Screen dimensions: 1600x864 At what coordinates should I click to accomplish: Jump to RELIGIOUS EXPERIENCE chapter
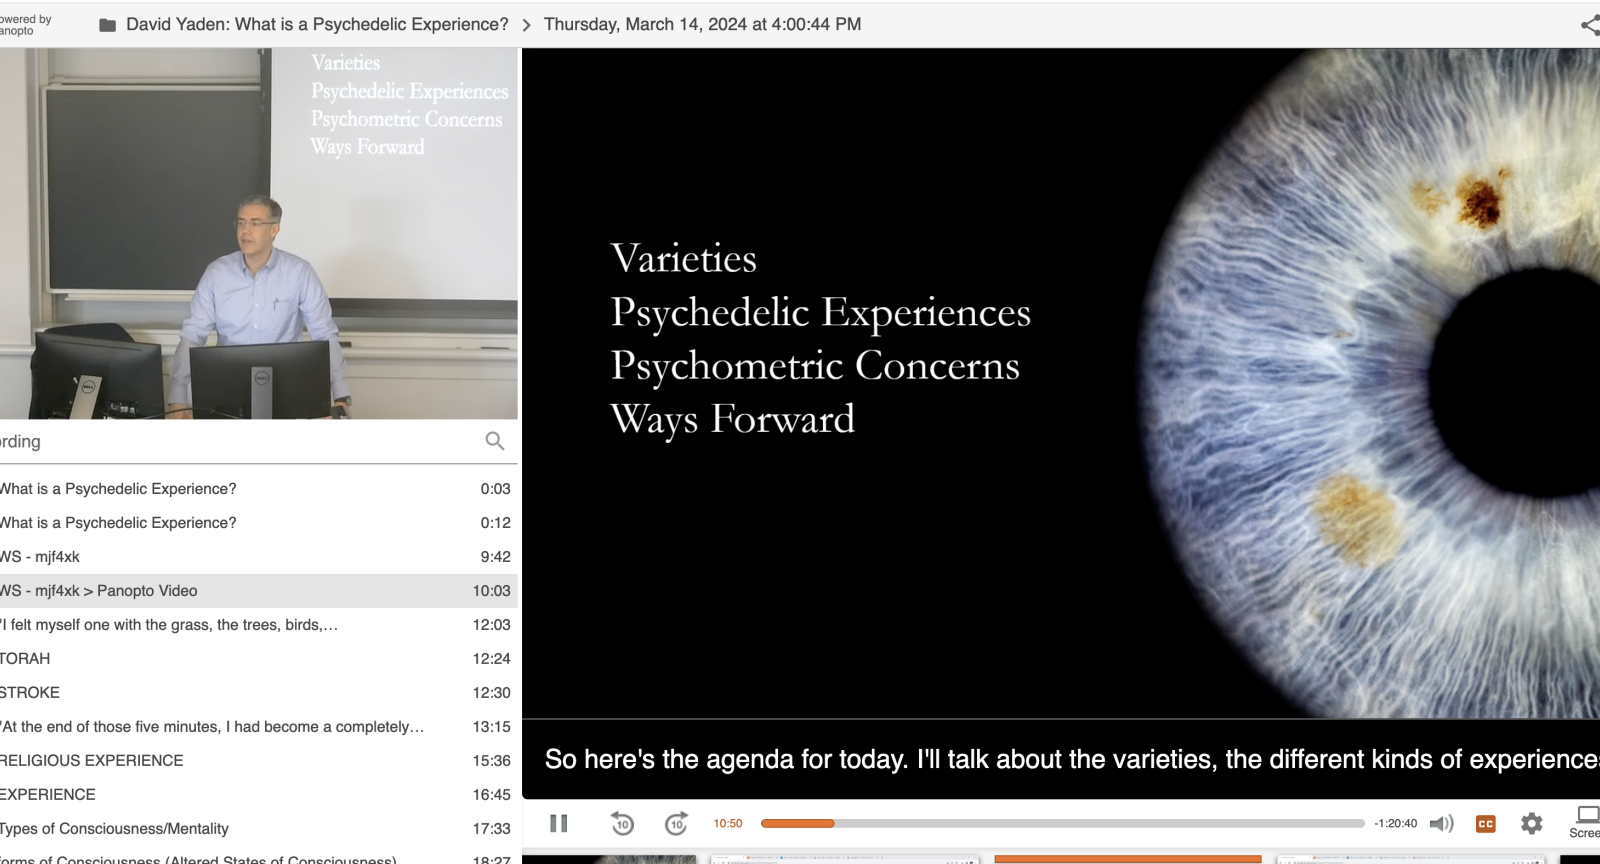(x=259, y=761)
